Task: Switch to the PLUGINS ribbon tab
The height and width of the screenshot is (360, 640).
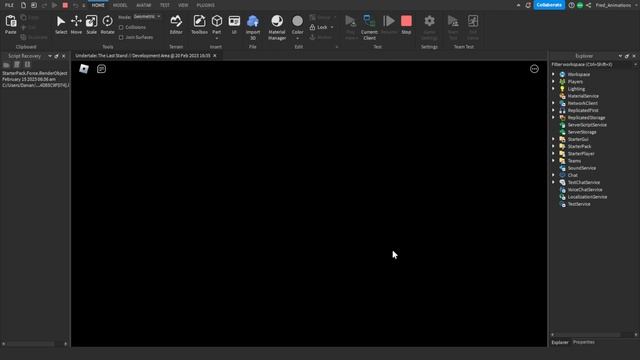Action: pyautogui.click(x=205, y=5)
